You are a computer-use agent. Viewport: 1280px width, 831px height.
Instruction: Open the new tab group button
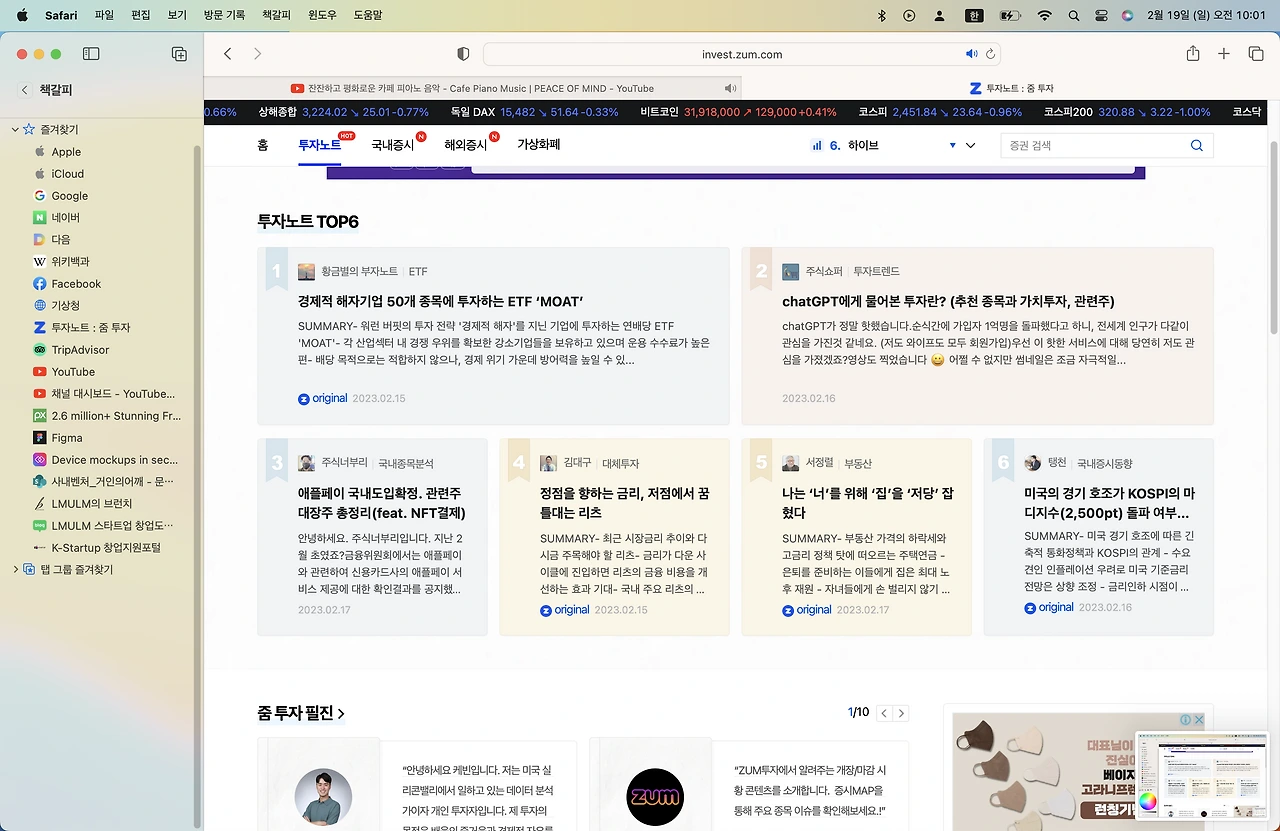(179, 54)
